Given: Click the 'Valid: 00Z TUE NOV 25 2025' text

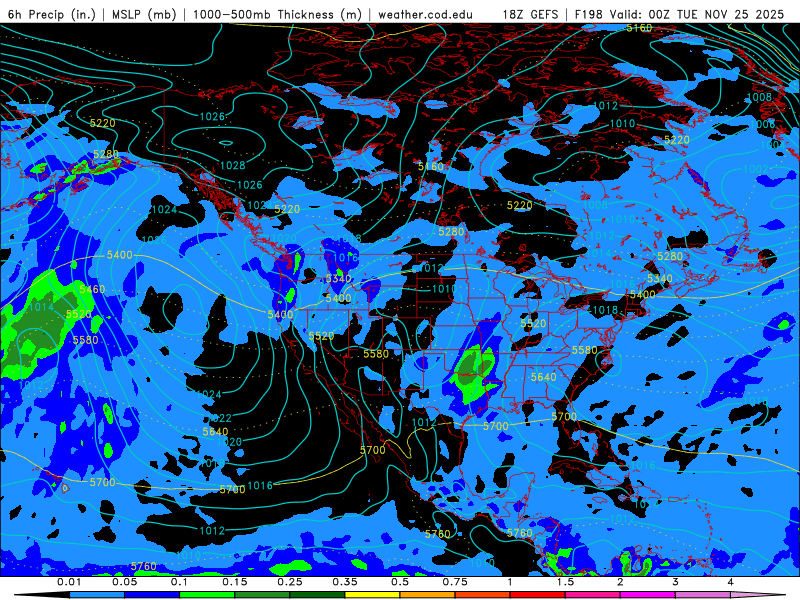Looking at the screenshot, I should 696,14.
